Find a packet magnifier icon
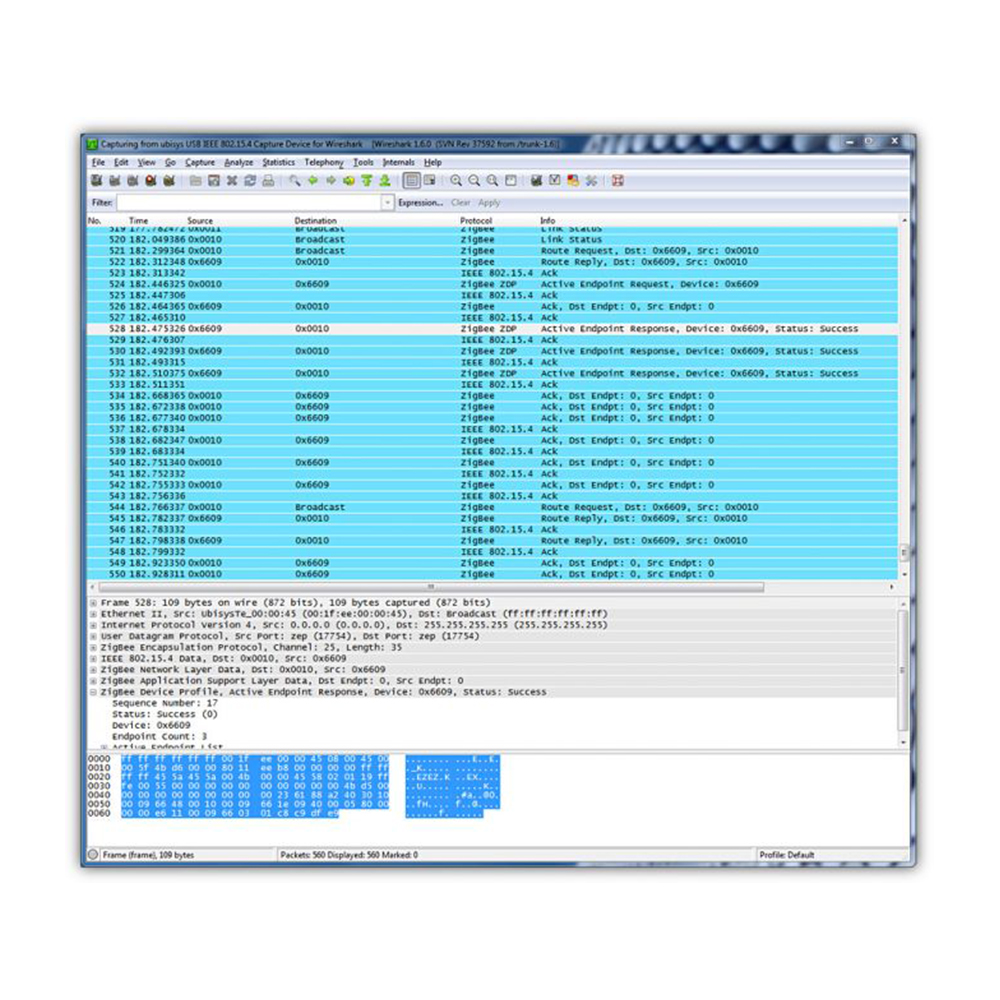This screenshot has height=1000, width=1000. 295,181
